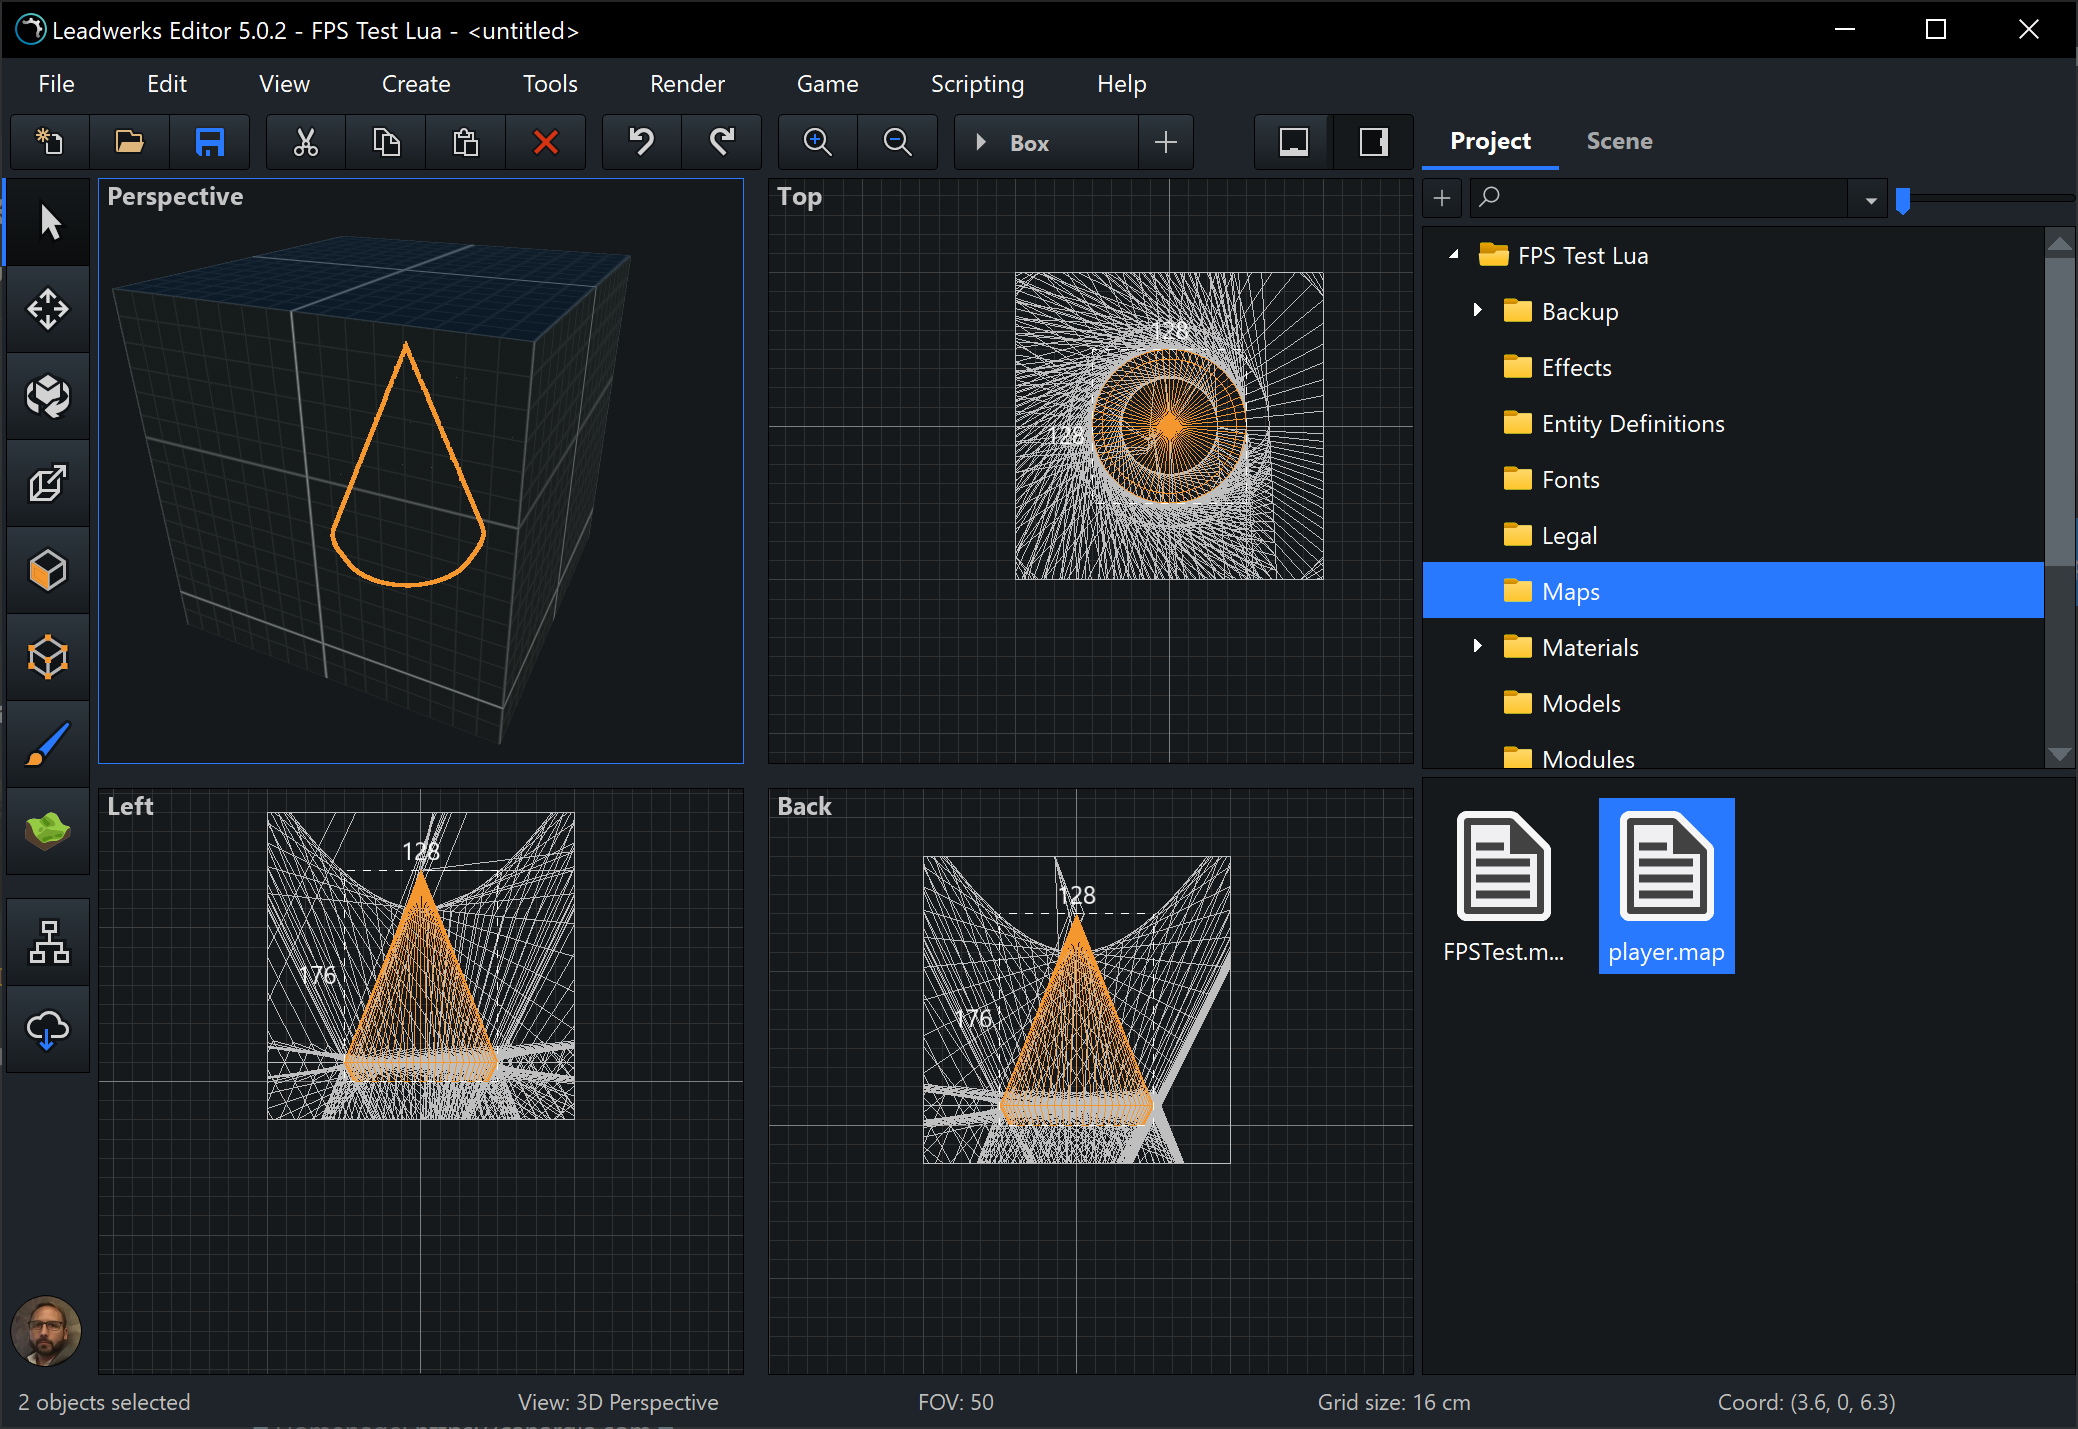Select the move/translate tool

point(48,309)
